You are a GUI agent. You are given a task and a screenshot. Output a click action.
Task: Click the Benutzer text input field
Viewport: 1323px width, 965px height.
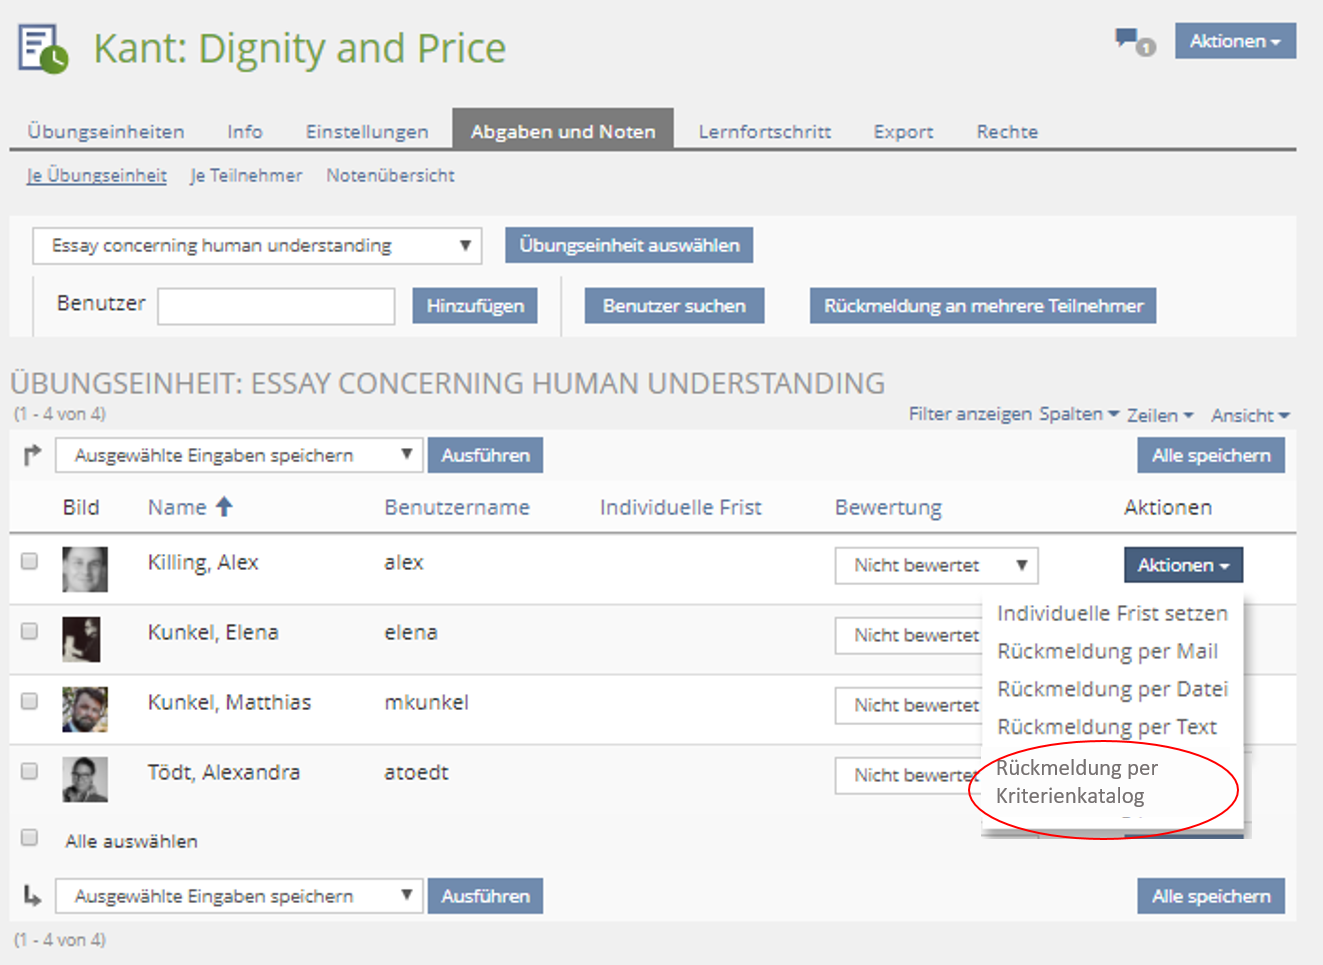tap(276, 306)
